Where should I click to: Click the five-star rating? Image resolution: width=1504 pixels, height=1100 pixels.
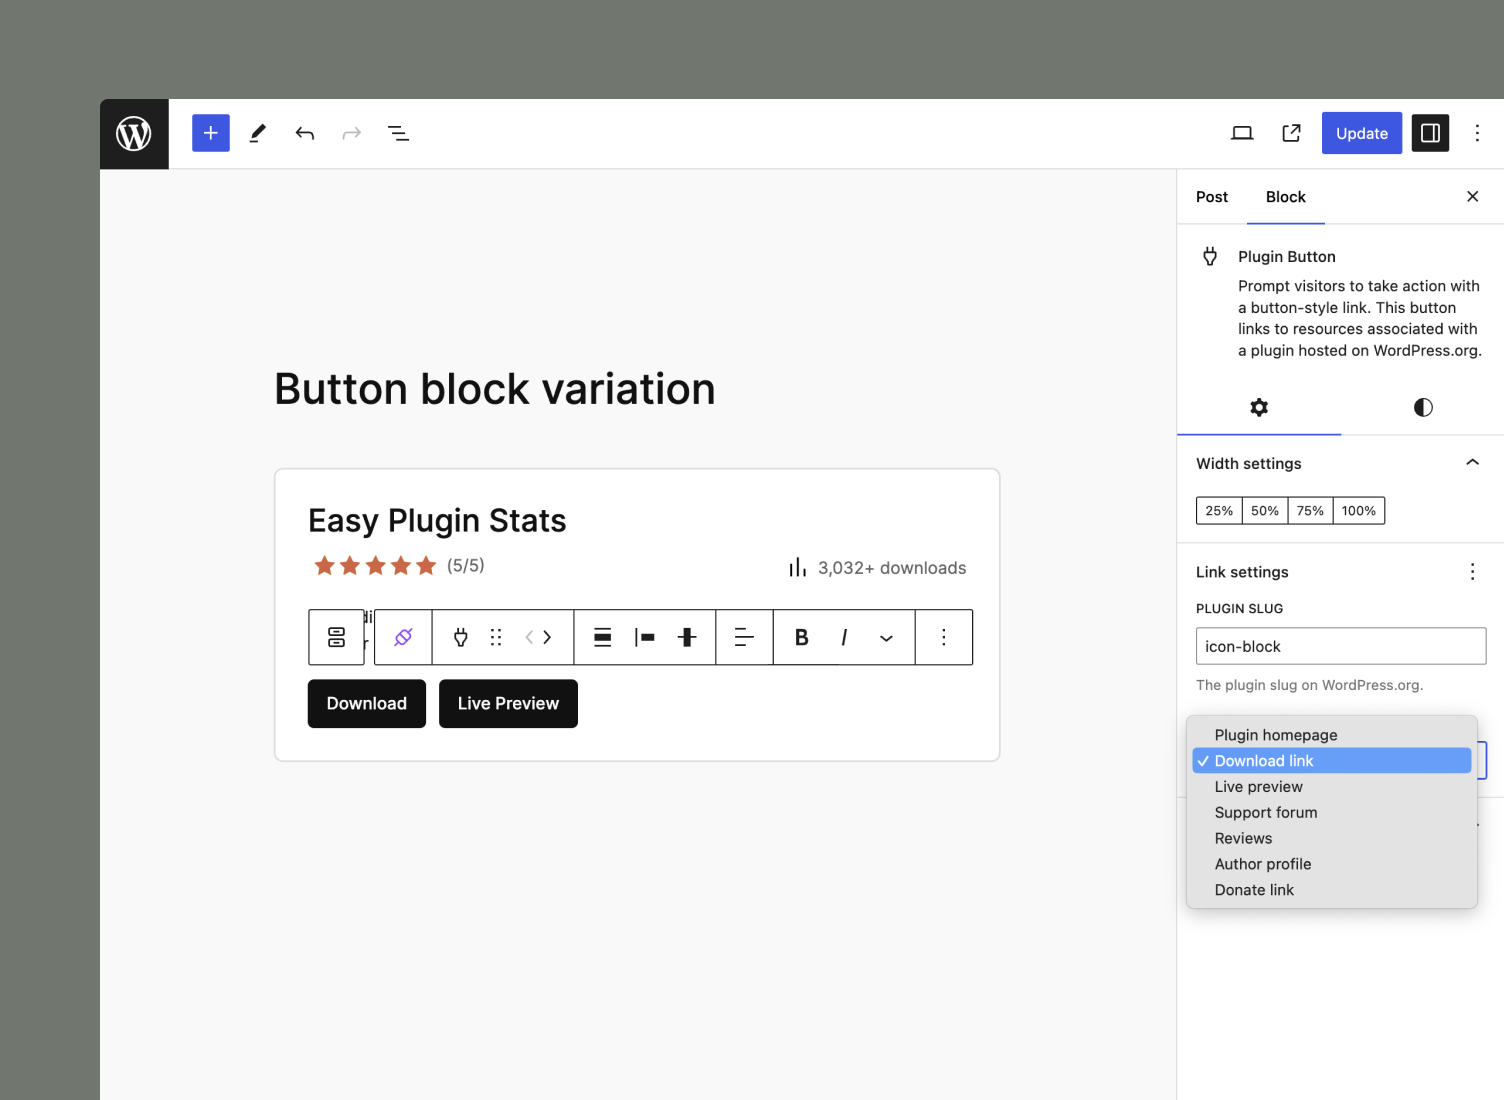coord(375,566)
